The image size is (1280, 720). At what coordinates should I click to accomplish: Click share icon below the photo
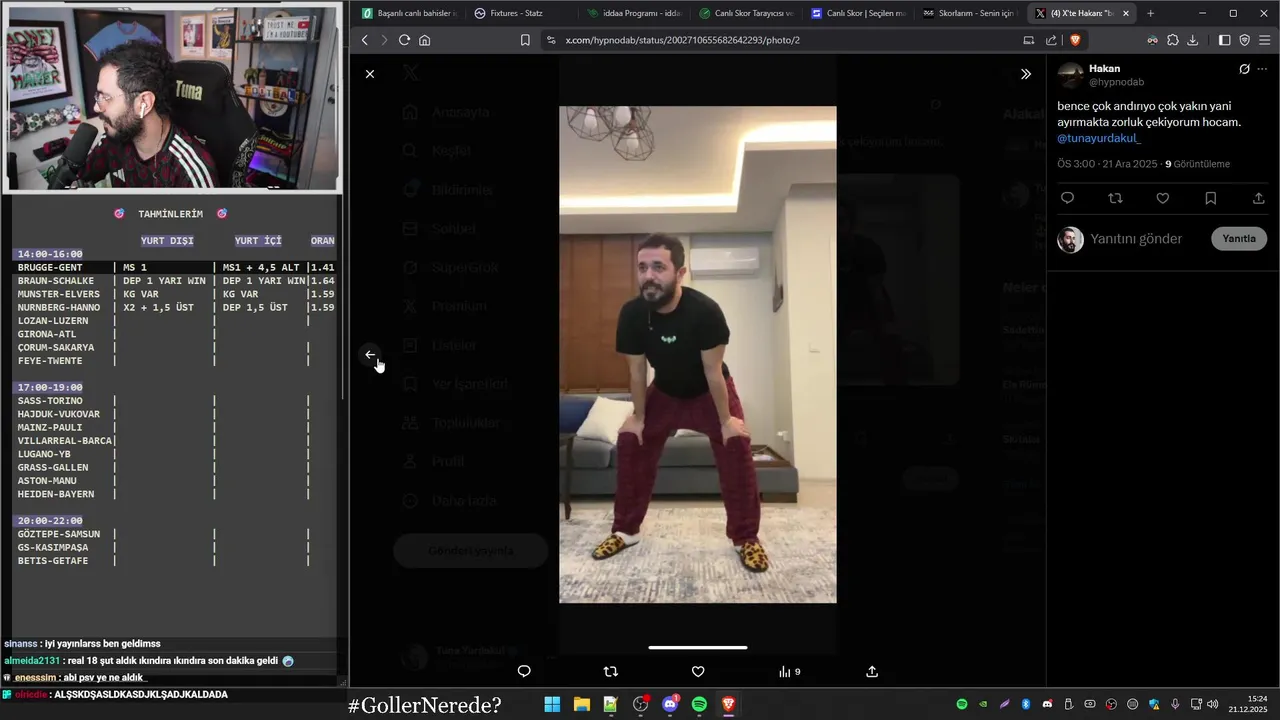tap(872, 672)
